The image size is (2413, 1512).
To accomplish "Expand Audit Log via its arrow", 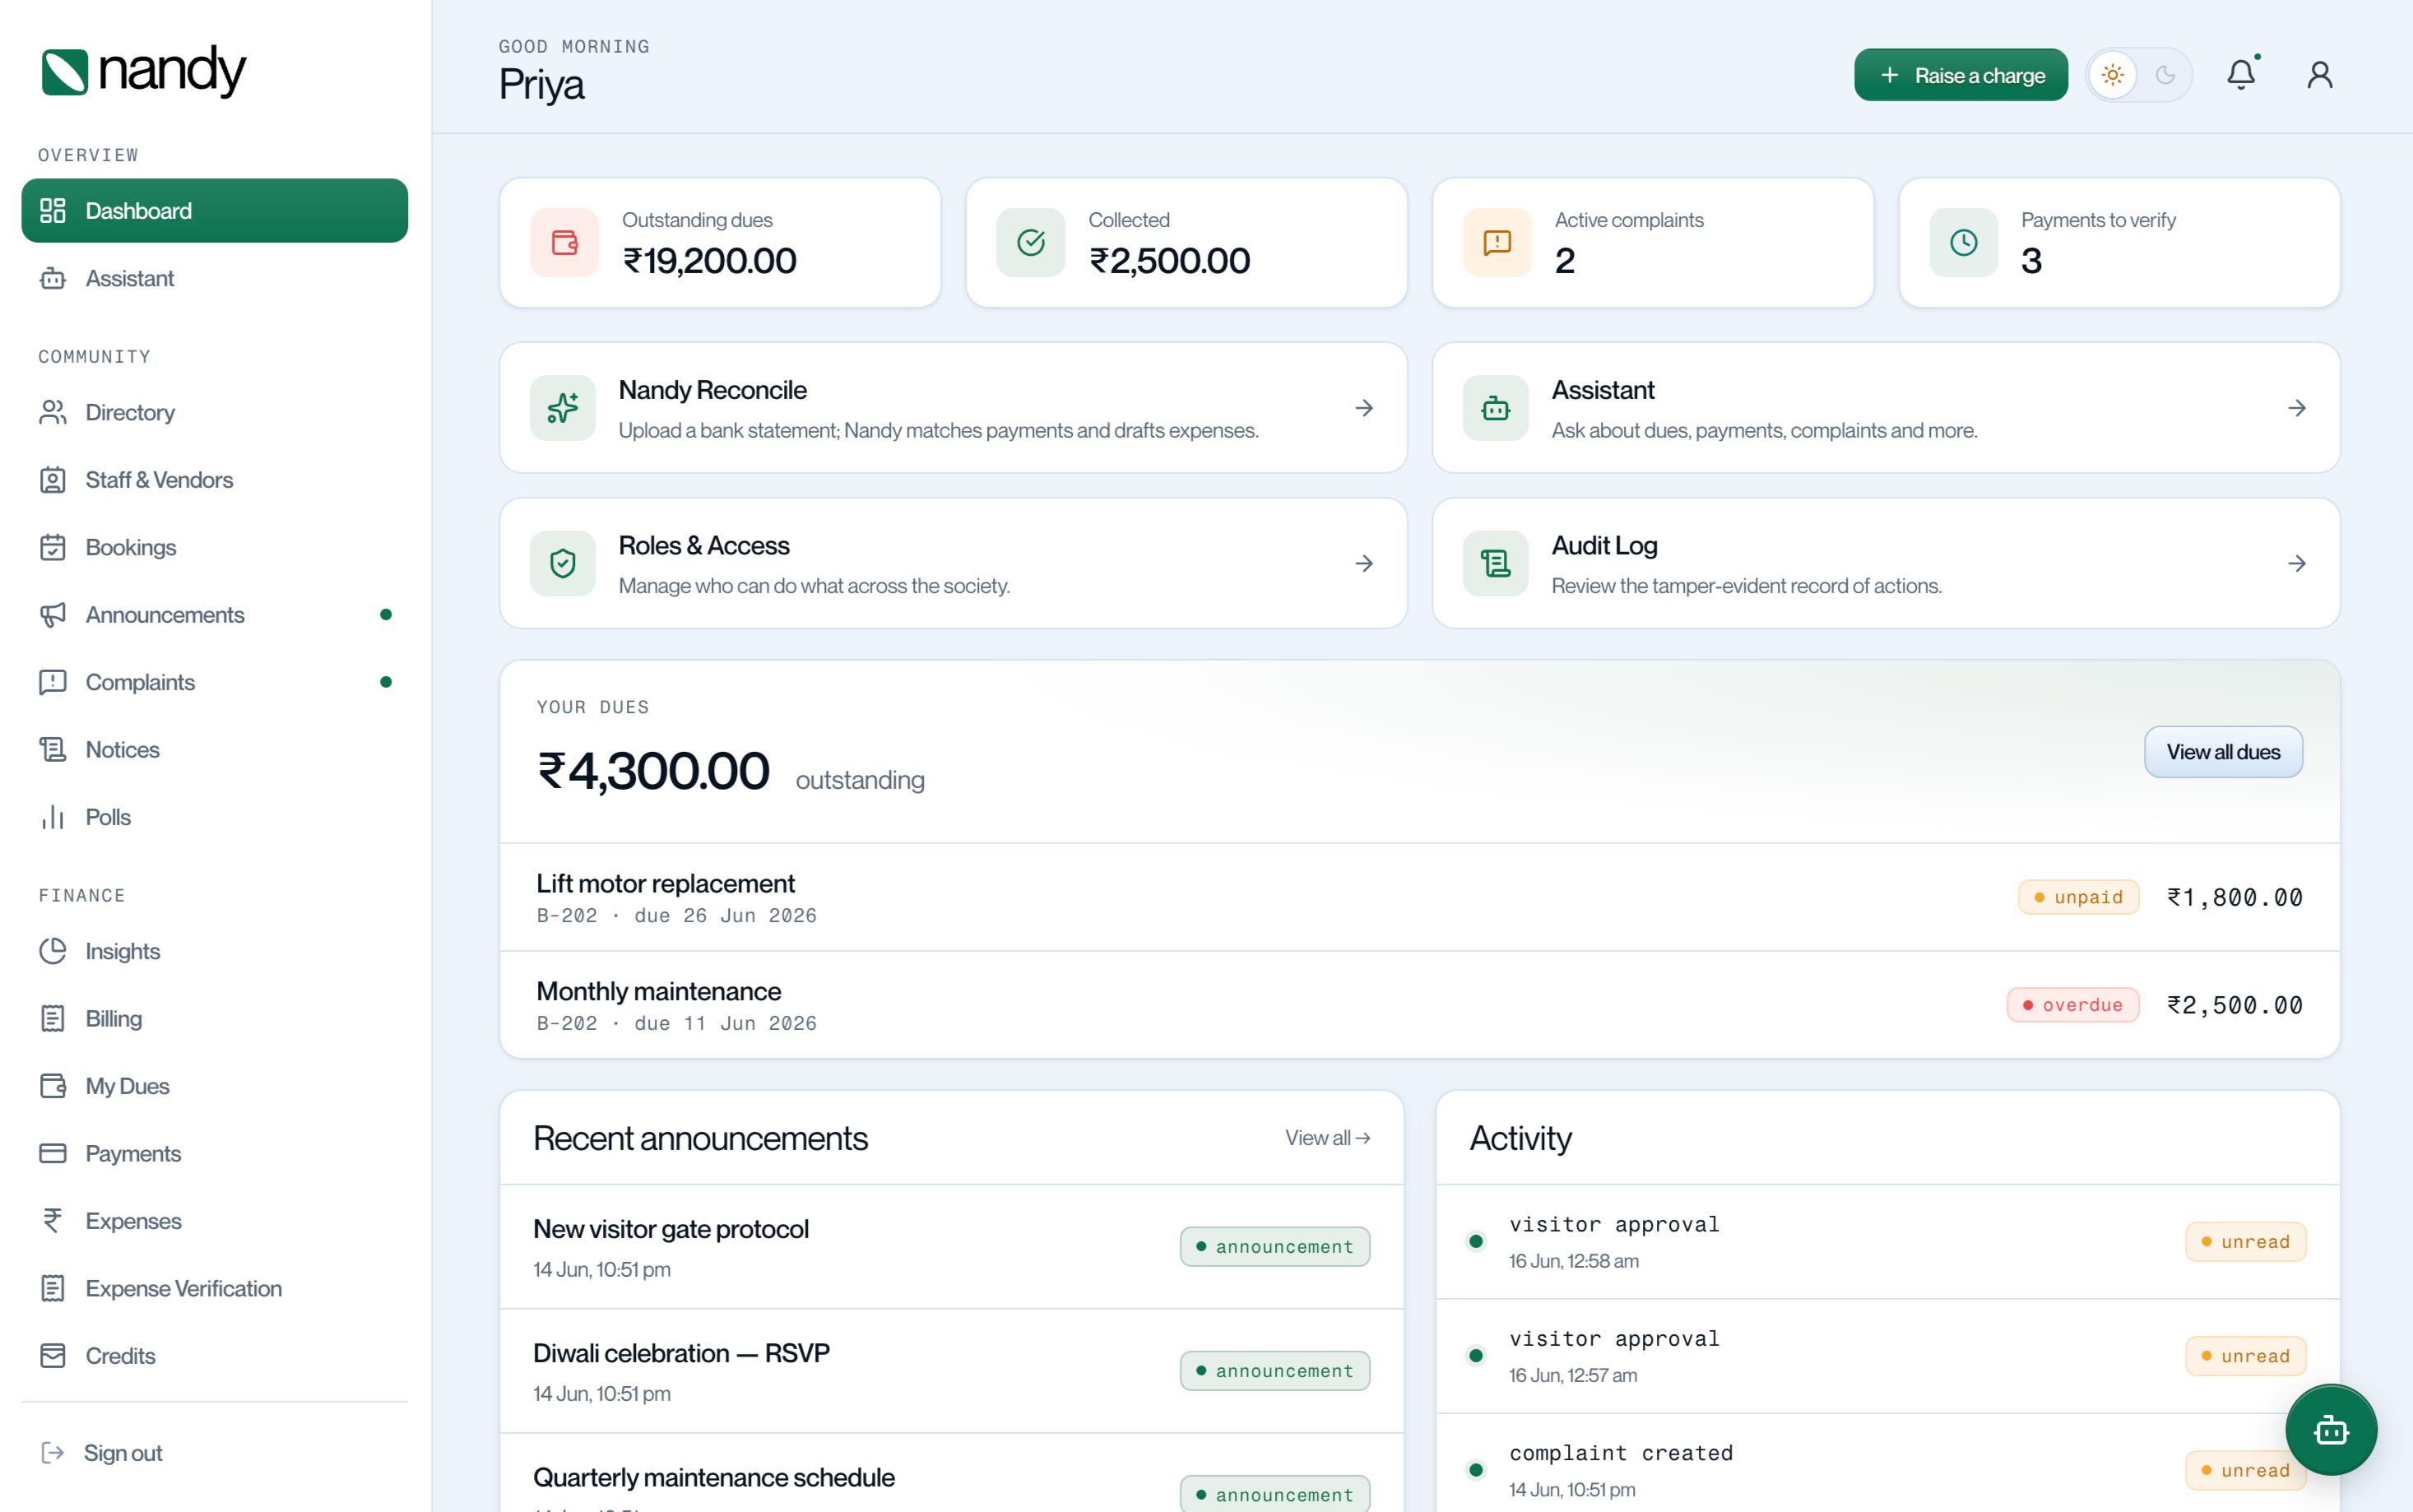I will [x=2297, y=564].
